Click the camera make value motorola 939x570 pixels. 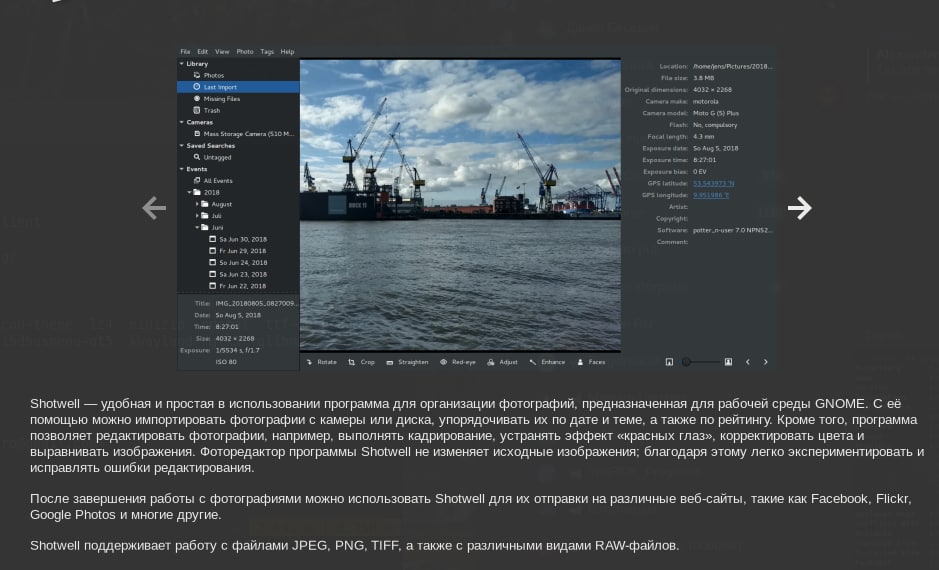tap(705, 101)
